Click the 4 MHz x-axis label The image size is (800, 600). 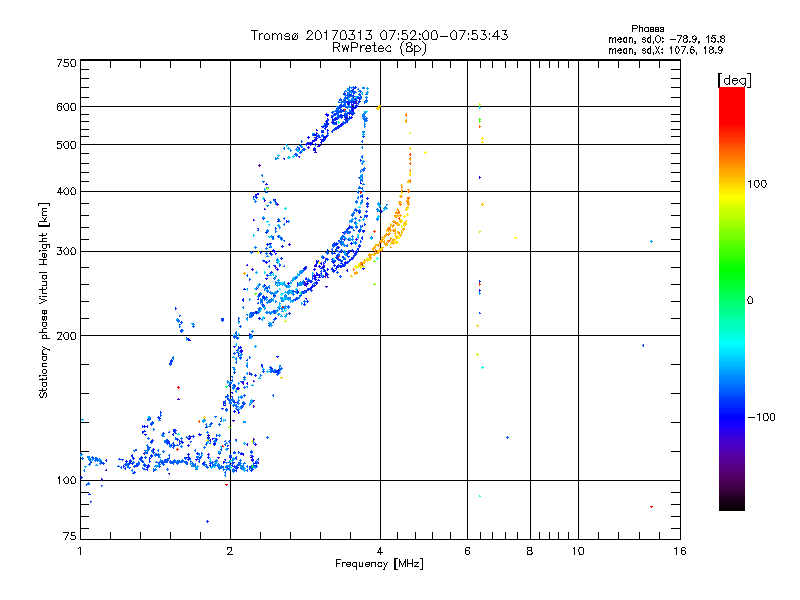380,551
